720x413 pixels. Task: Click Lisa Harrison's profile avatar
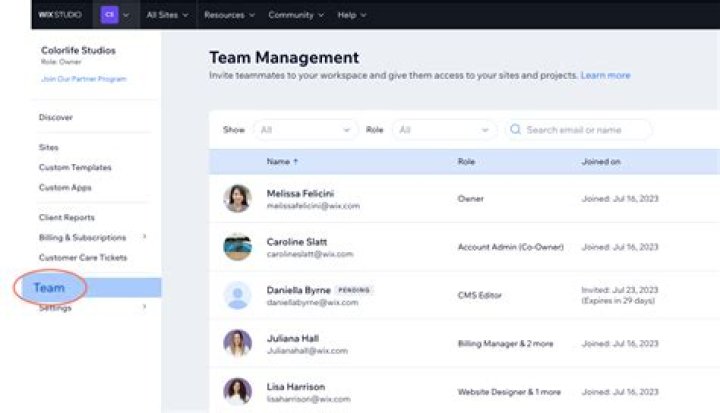(x=237, y=391)
